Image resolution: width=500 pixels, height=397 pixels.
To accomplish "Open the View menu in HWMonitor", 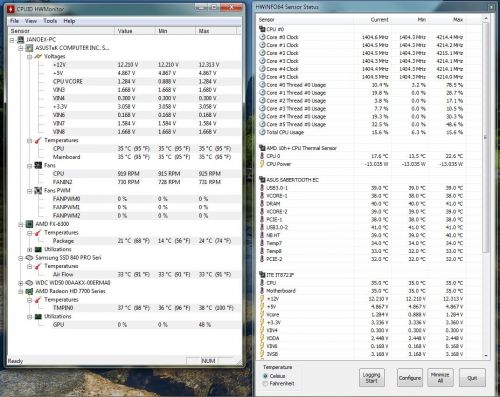I will coord(31,21).
